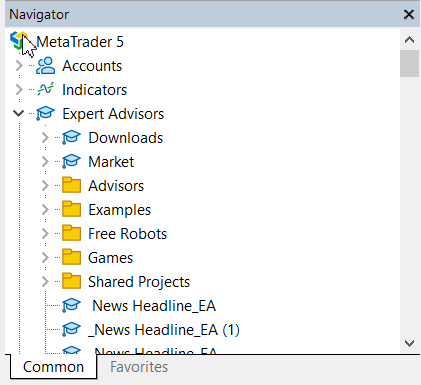421x385 pixels.
Task: Click the icon beside News Headline_EA
Action: point(71,306)
